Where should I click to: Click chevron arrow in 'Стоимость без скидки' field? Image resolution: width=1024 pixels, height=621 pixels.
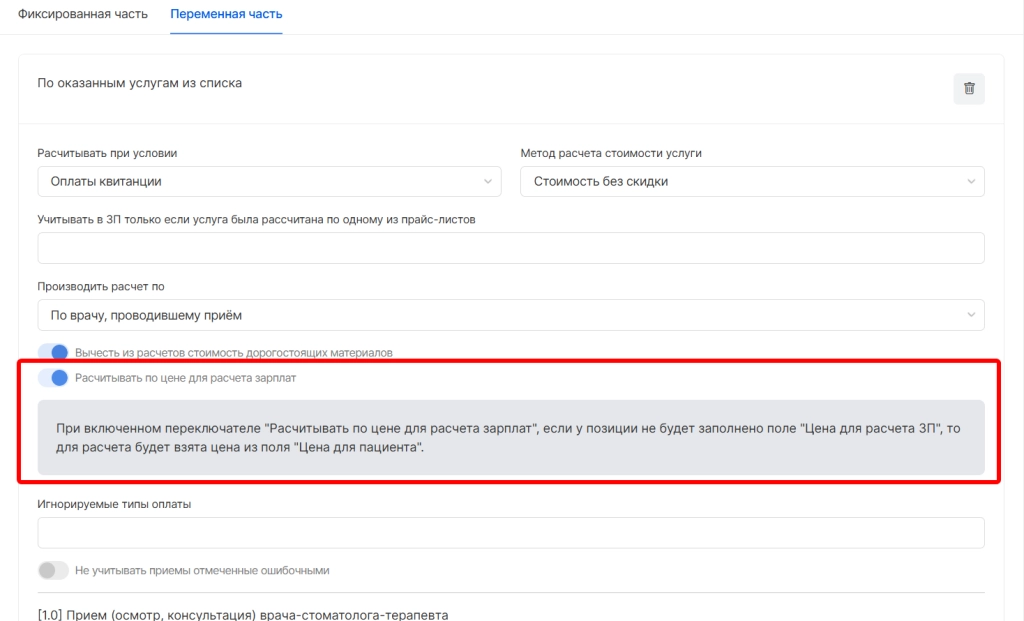(x=970, y=181)
